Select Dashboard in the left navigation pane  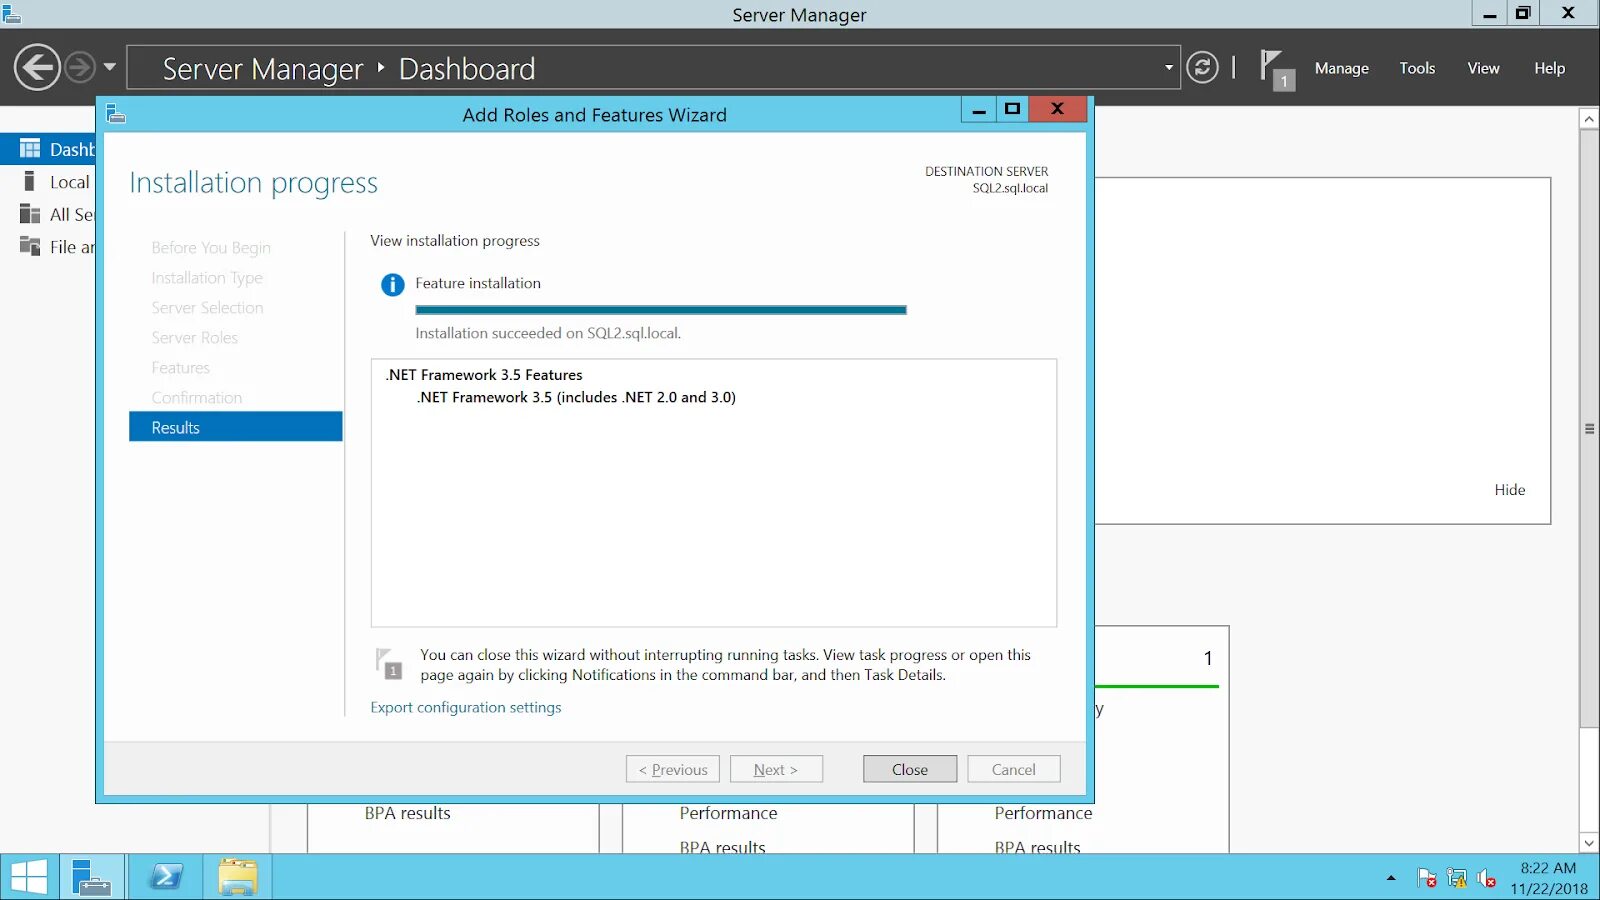click(x=48, y=149)
